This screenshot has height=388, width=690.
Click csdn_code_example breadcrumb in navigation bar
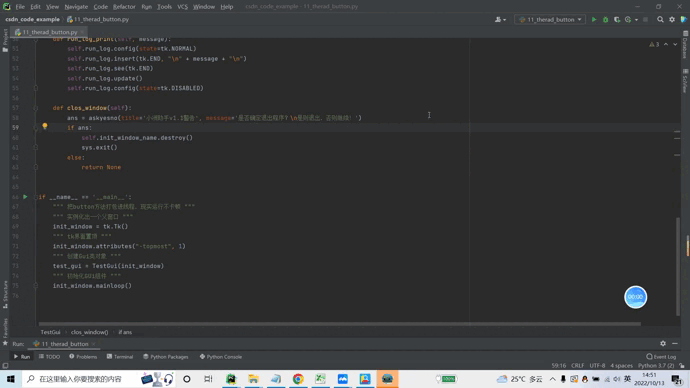pos(33,19)
